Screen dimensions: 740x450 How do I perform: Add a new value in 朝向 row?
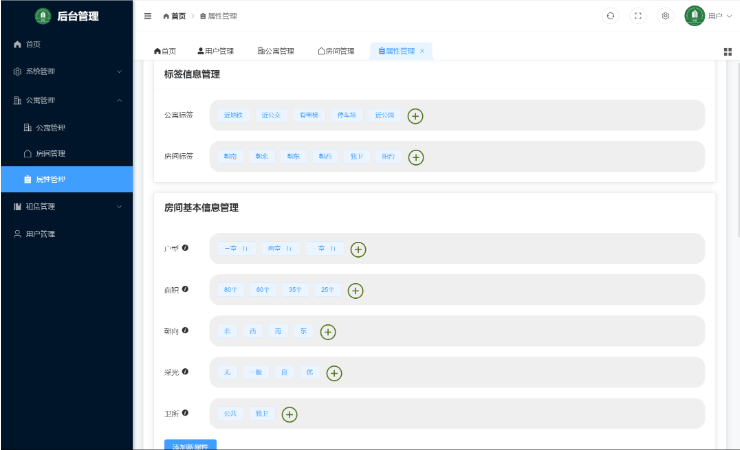(327, 332)
